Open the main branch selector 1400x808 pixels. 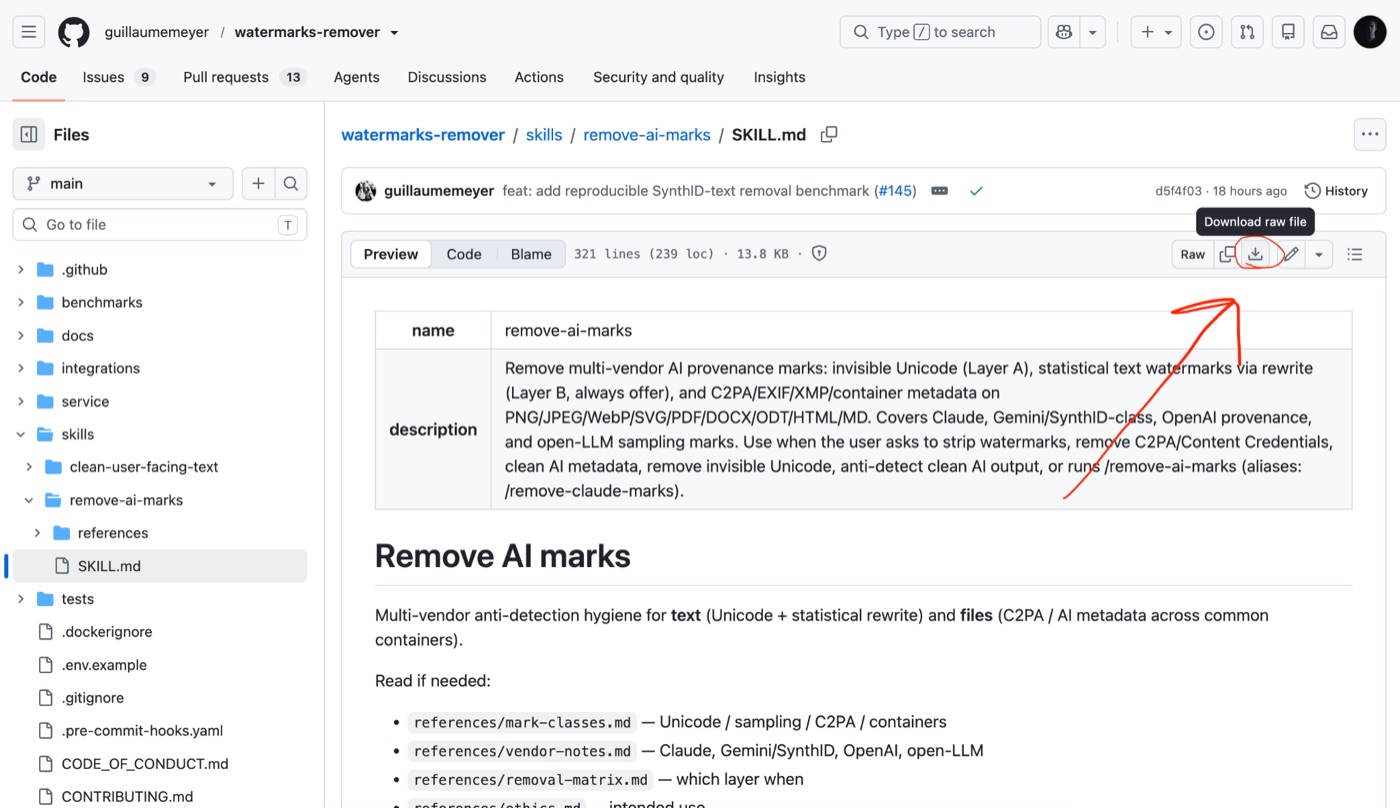123,183
